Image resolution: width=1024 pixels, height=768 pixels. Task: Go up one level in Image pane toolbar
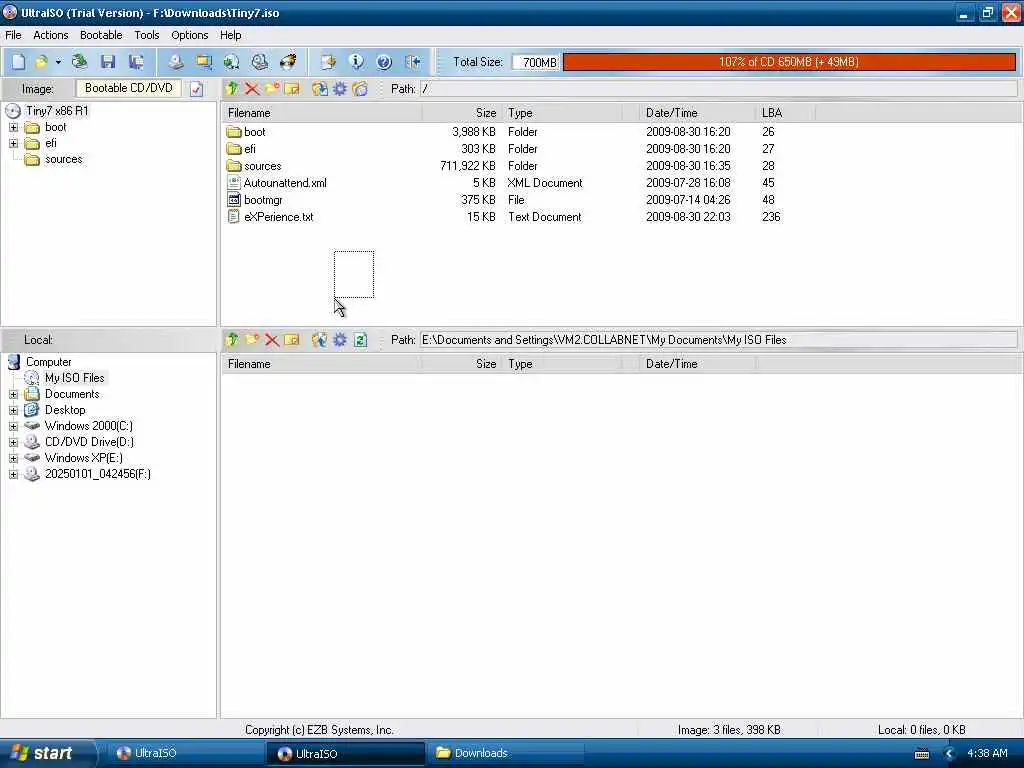[231, 89]
